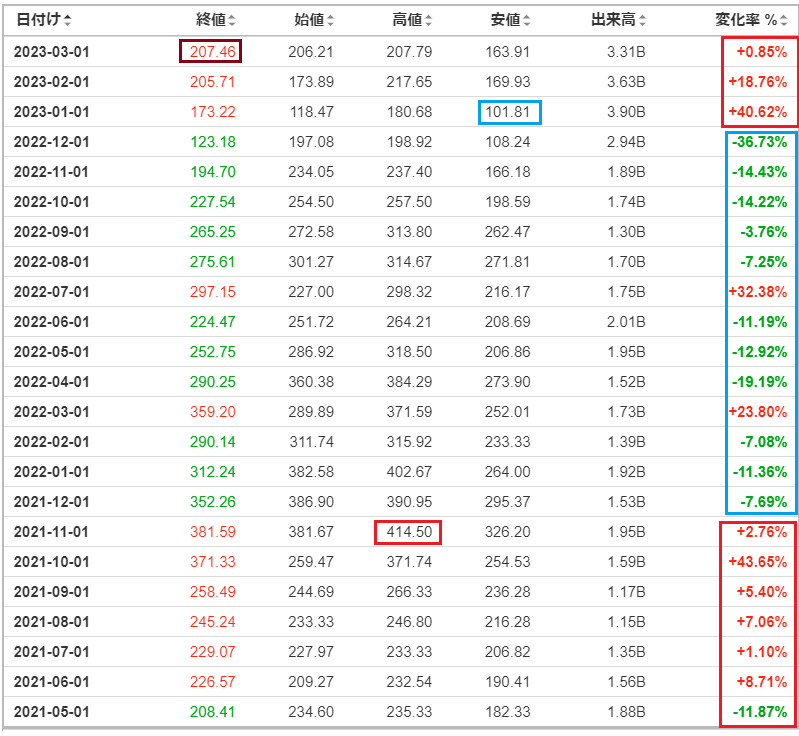Select opening value 259.47

[311, 562]
